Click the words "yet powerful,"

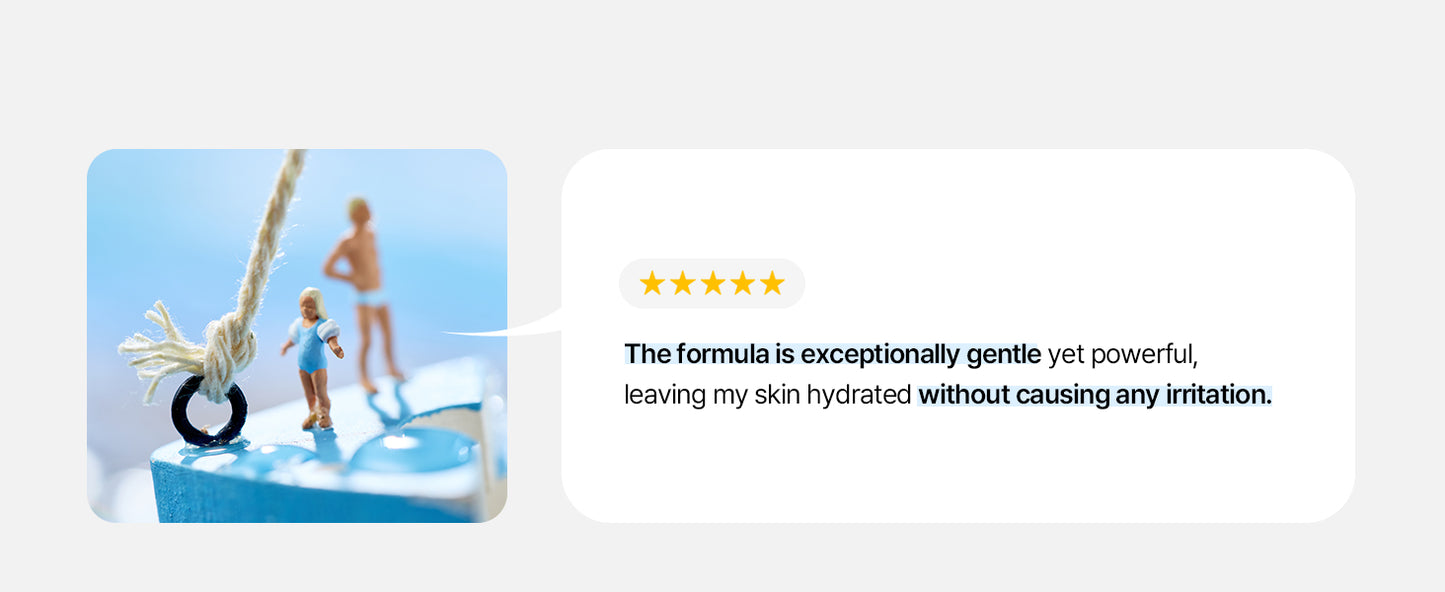click(x=1121, y=354)
